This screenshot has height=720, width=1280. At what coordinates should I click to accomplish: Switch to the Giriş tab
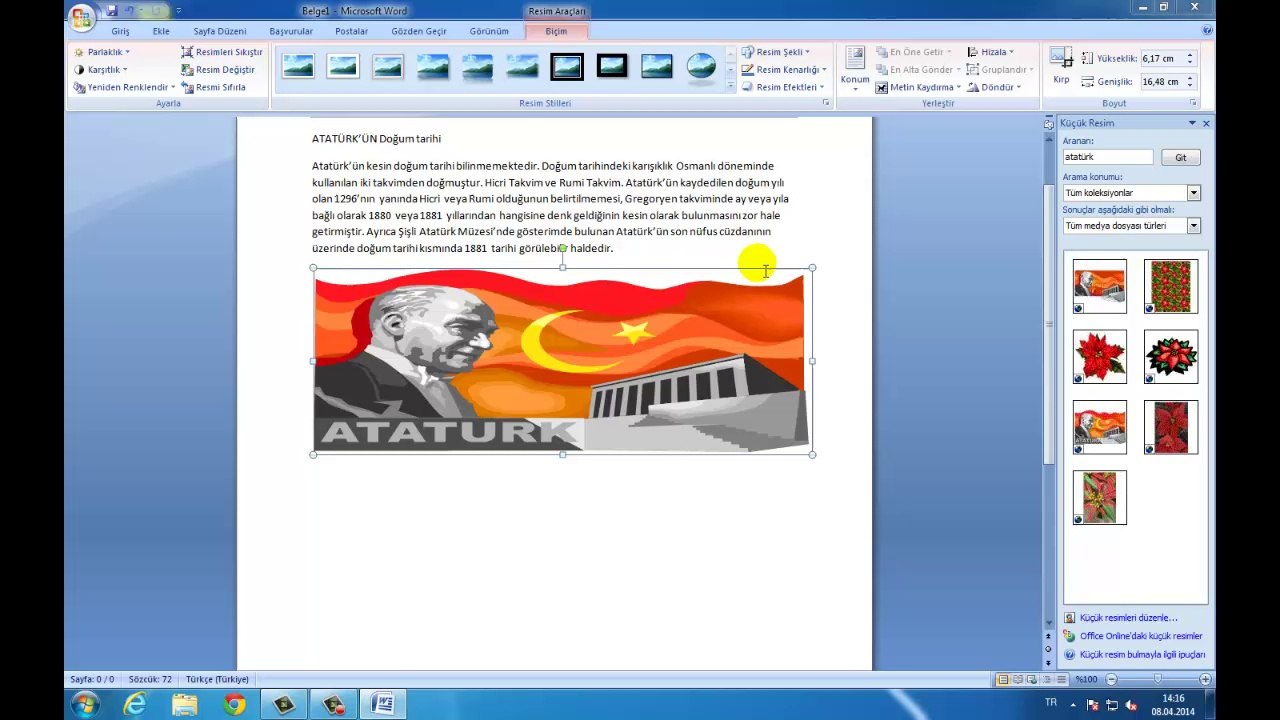[x=120, y=31]
